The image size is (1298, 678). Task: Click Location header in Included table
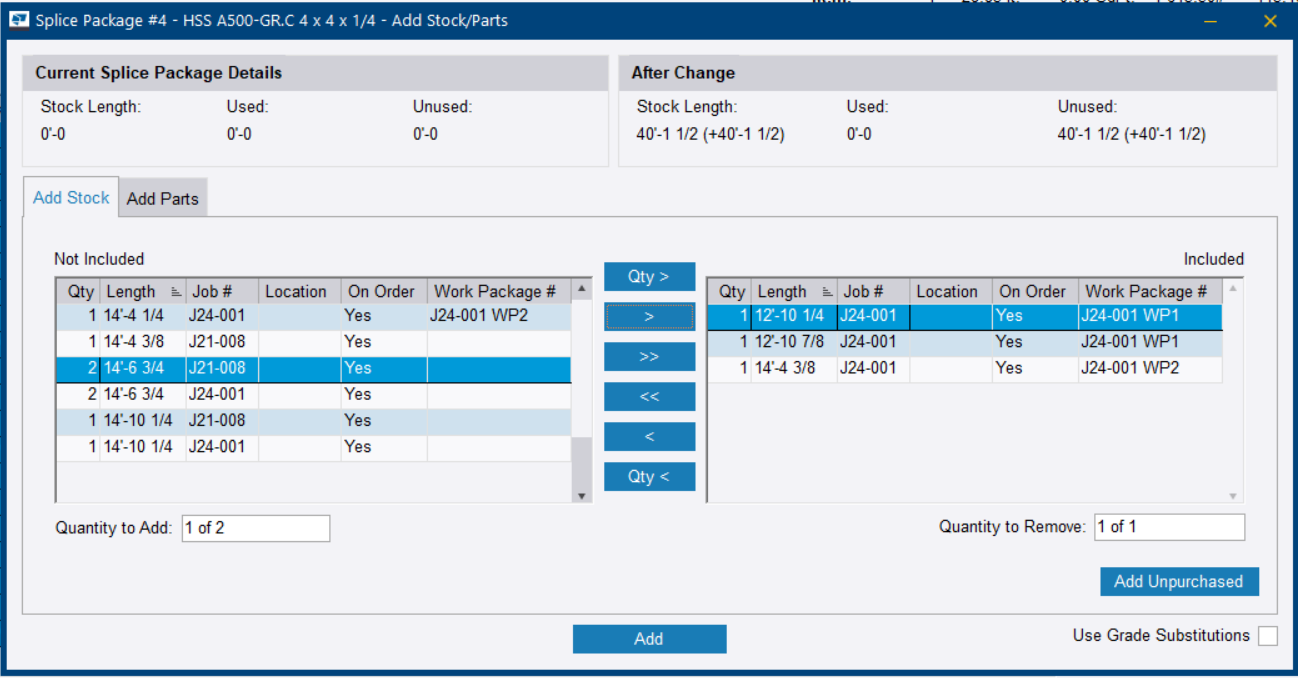click(x=950, y=292)
